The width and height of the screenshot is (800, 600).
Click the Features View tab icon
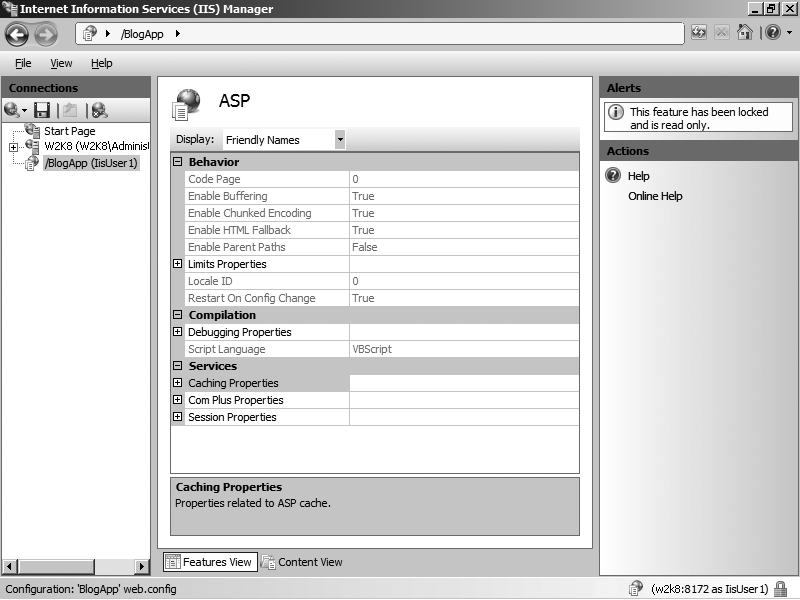pos(172,562)
